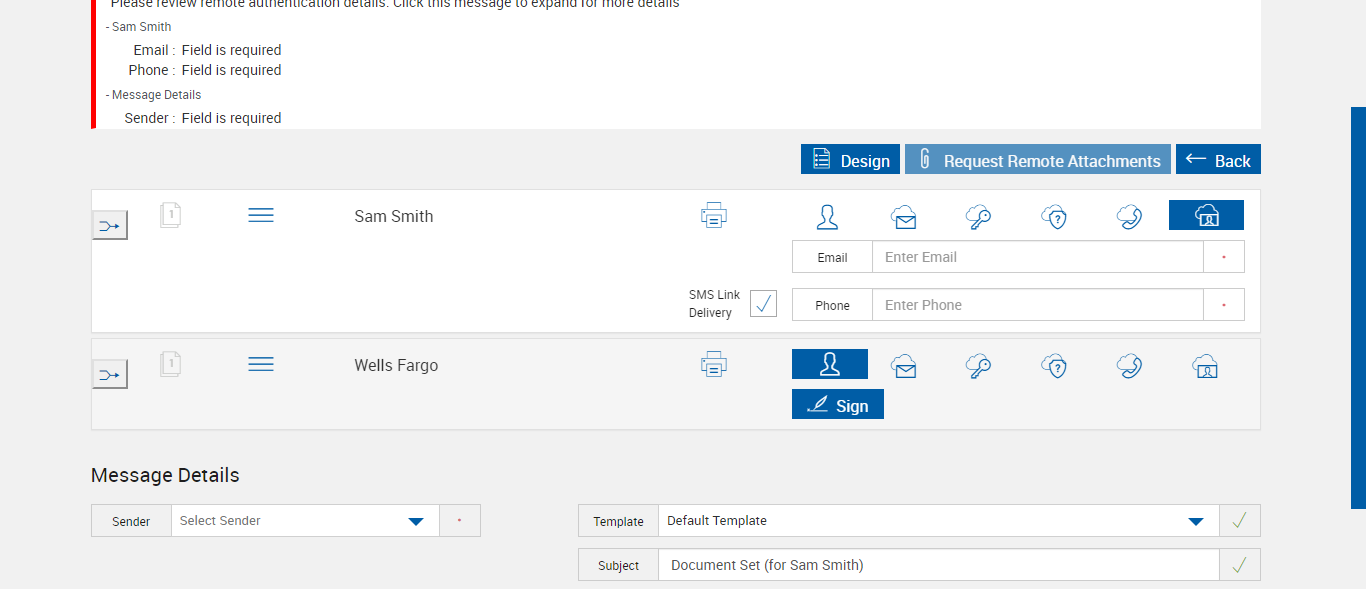The image size is (1366, 589).
Task: Expand the remote authentication review message
Action: [x=395, y=5]
